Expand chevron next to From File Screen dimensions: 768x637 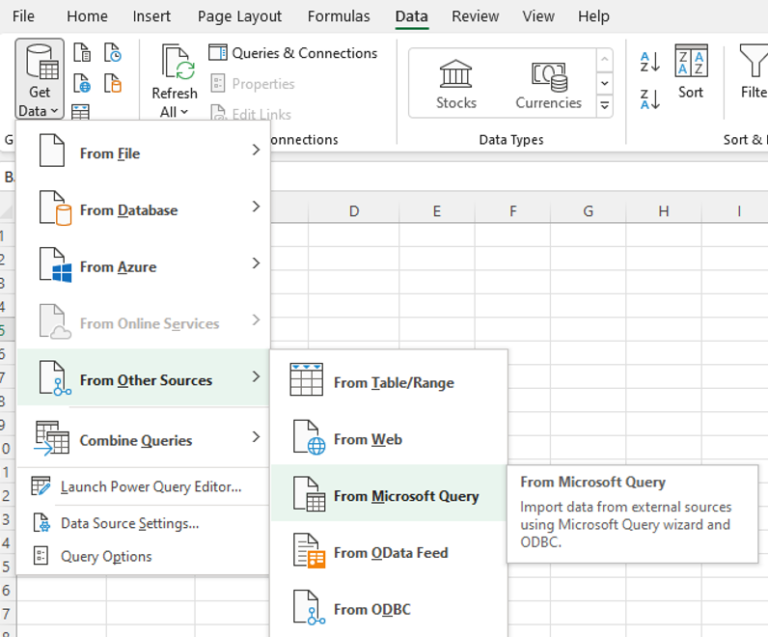[x=256, y=150]
